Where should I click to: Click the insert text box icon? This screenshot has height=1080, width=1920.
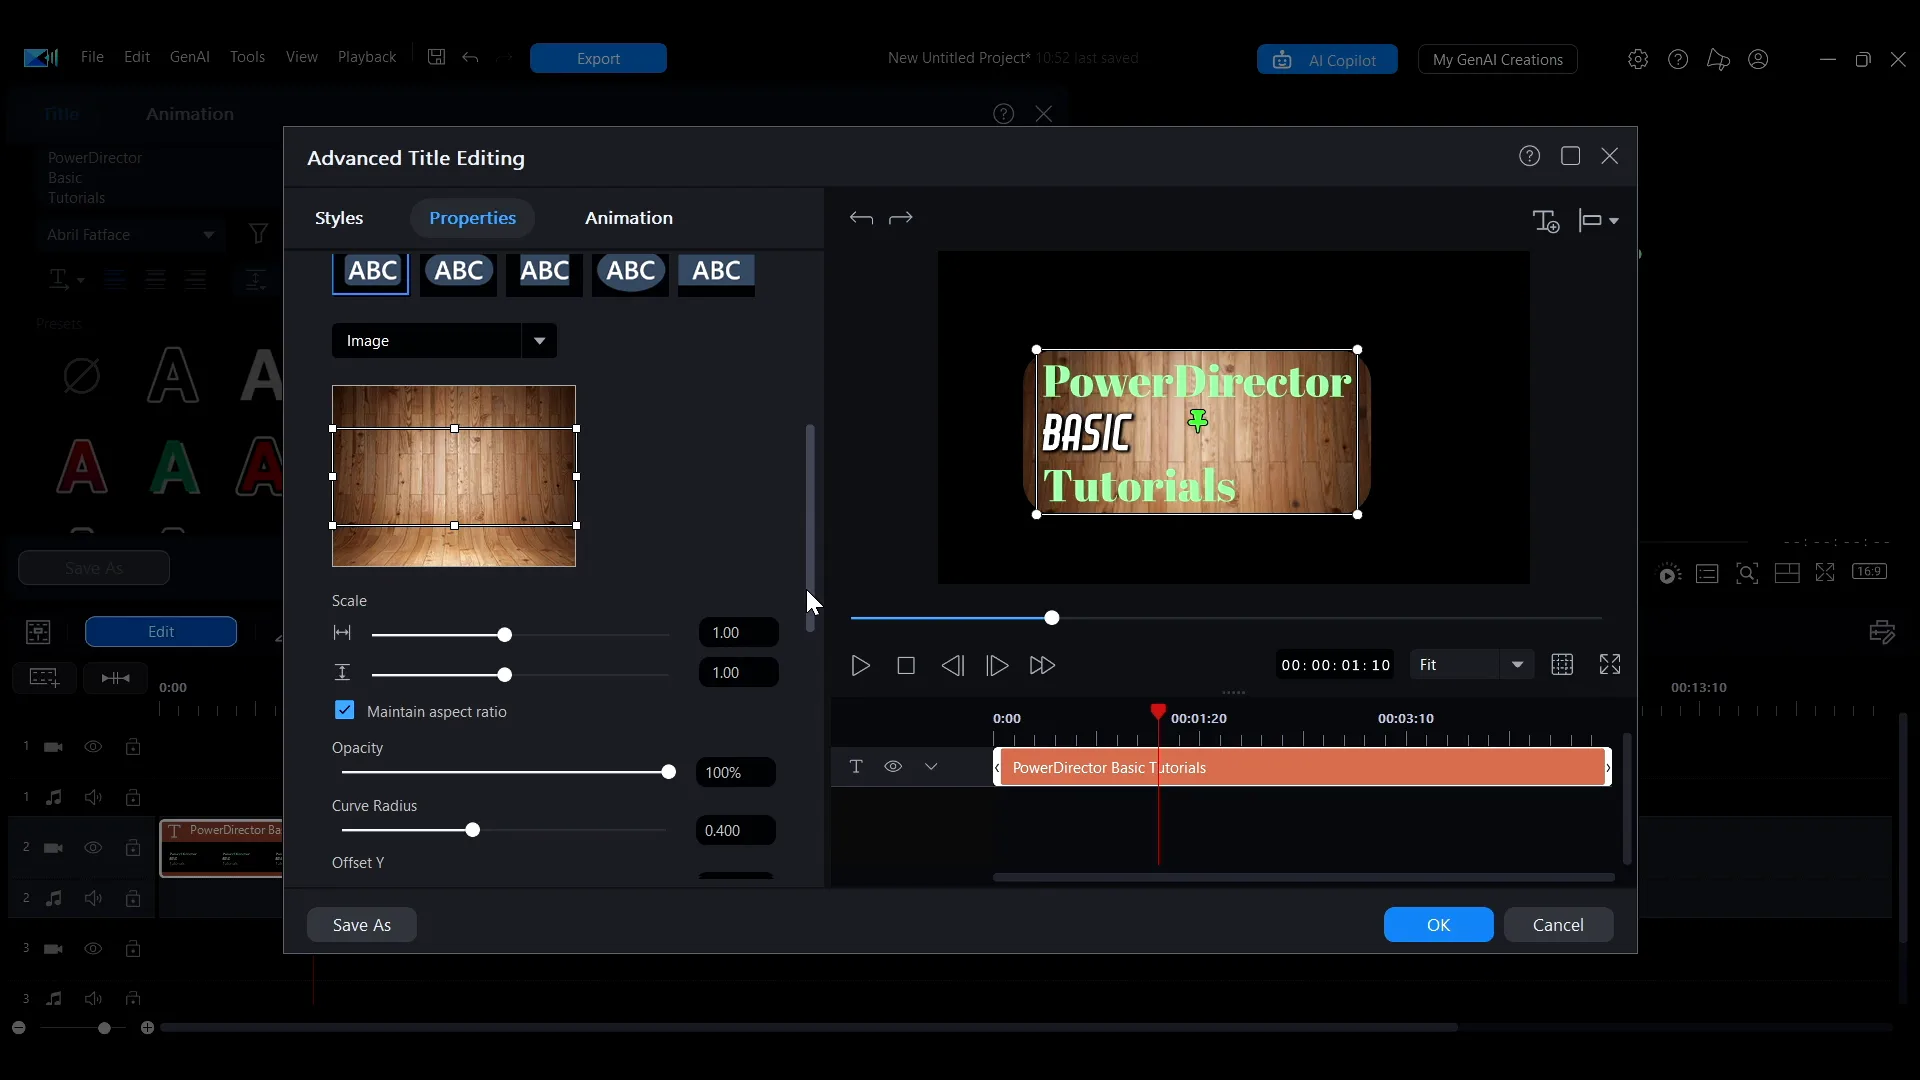coord(1546,220)
